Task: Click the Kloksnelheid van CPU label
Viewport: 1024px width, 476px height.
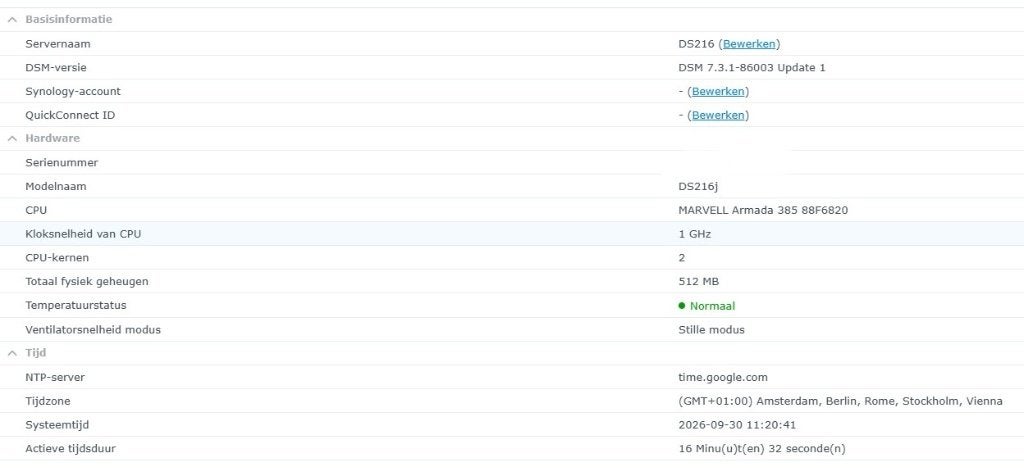Action: (83, 234)
